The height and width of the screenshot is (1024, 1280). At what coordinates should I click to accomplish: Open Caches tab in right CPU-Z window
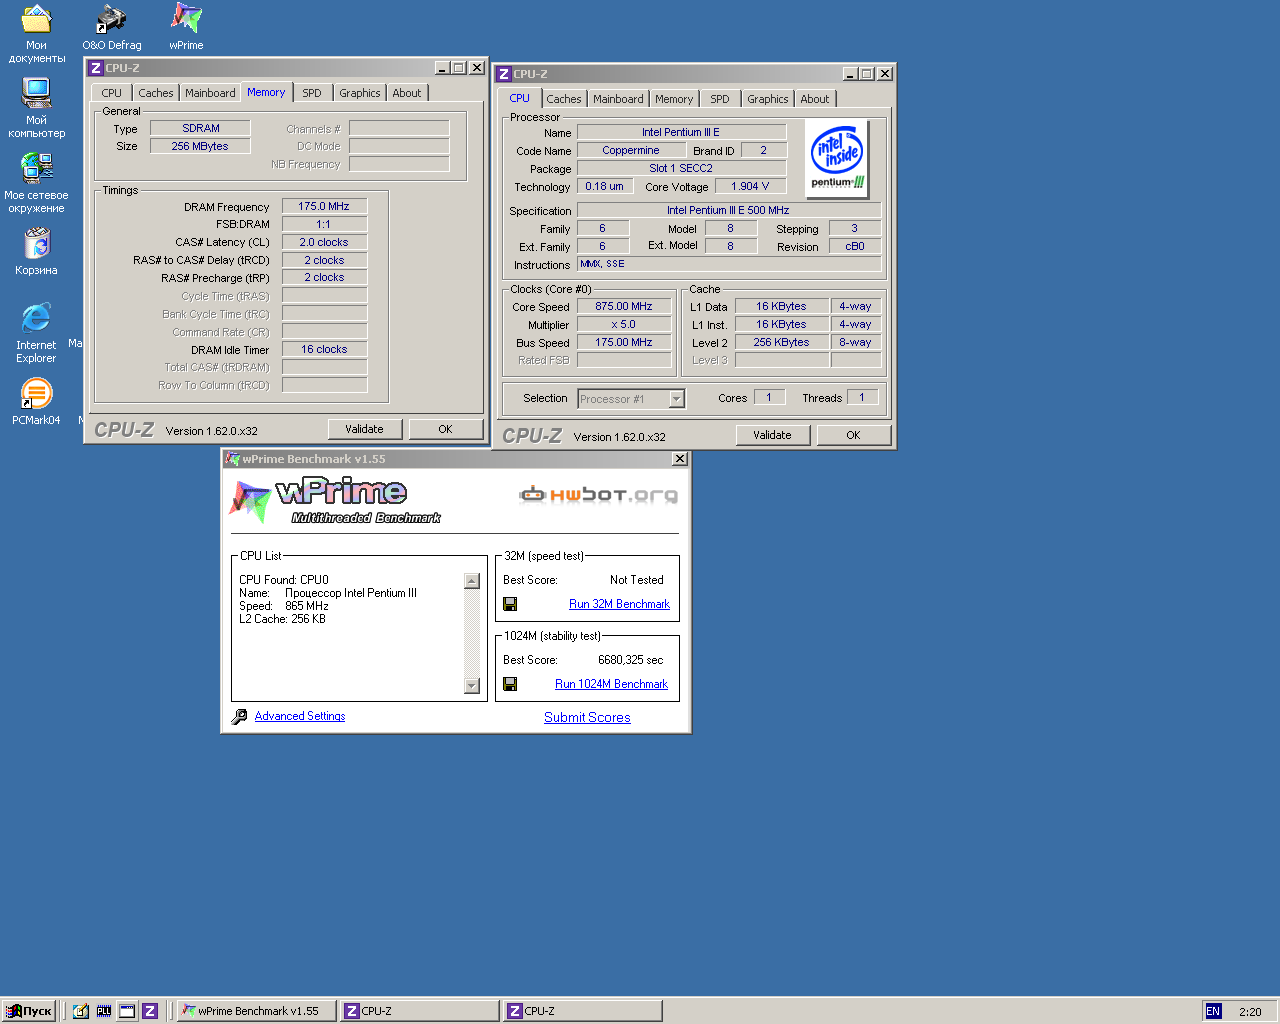tap(564, 99)
